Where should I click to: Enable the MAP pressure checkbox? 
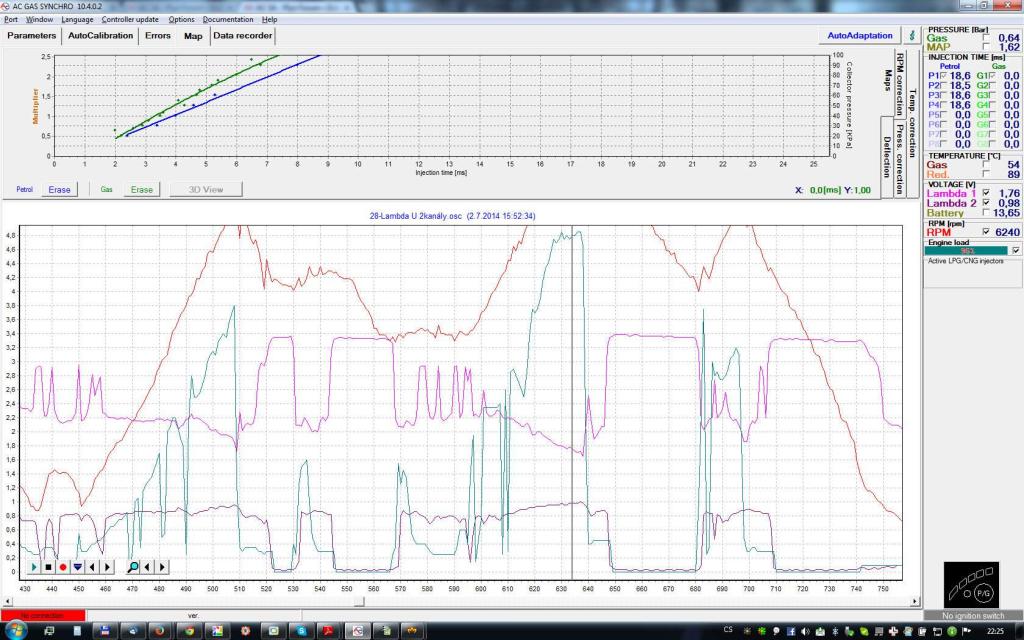[x=988, y=47]
